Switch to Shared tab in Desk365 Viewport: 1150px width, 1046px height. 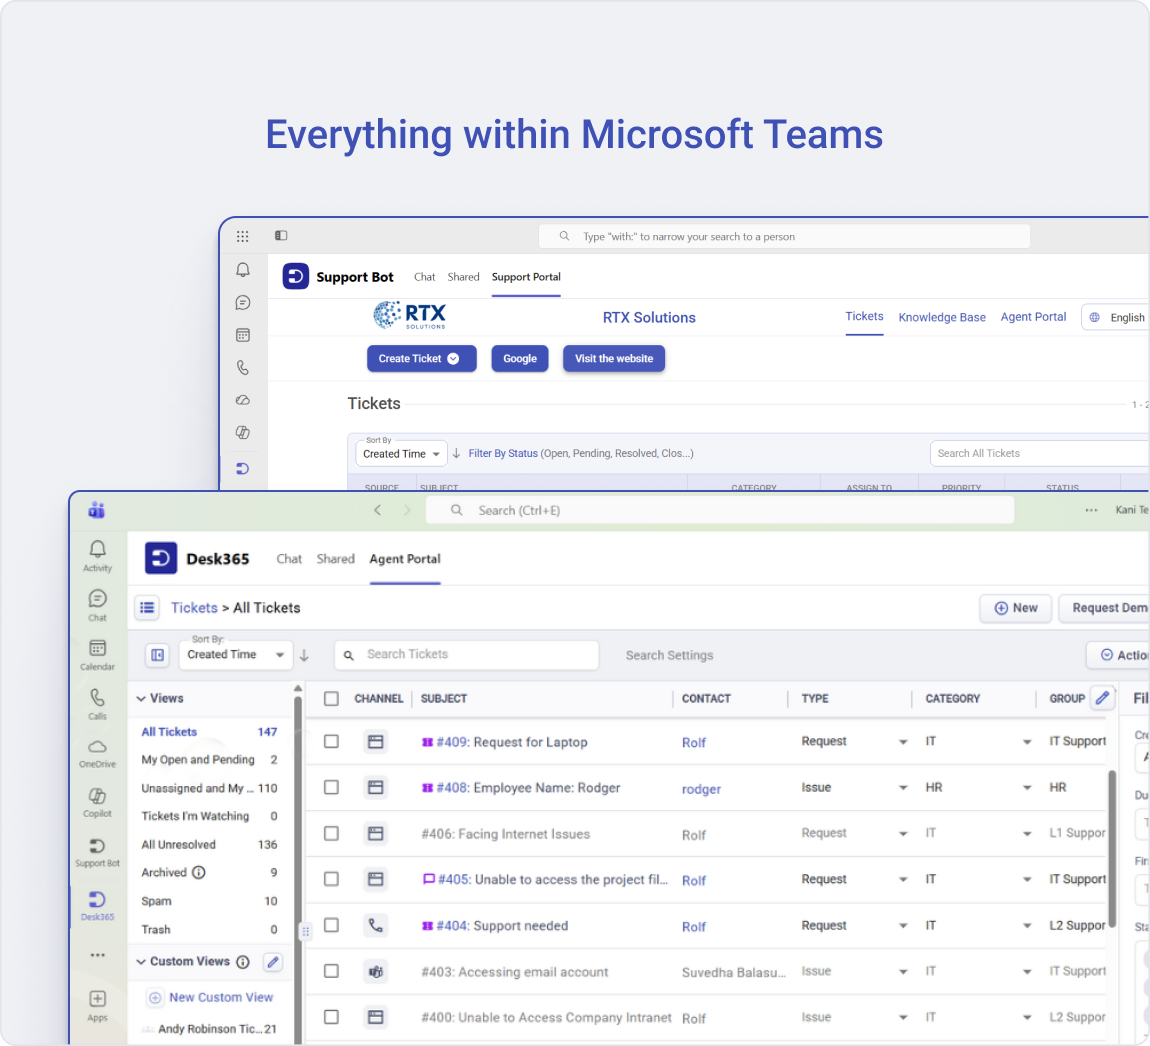tap(335, 559)
